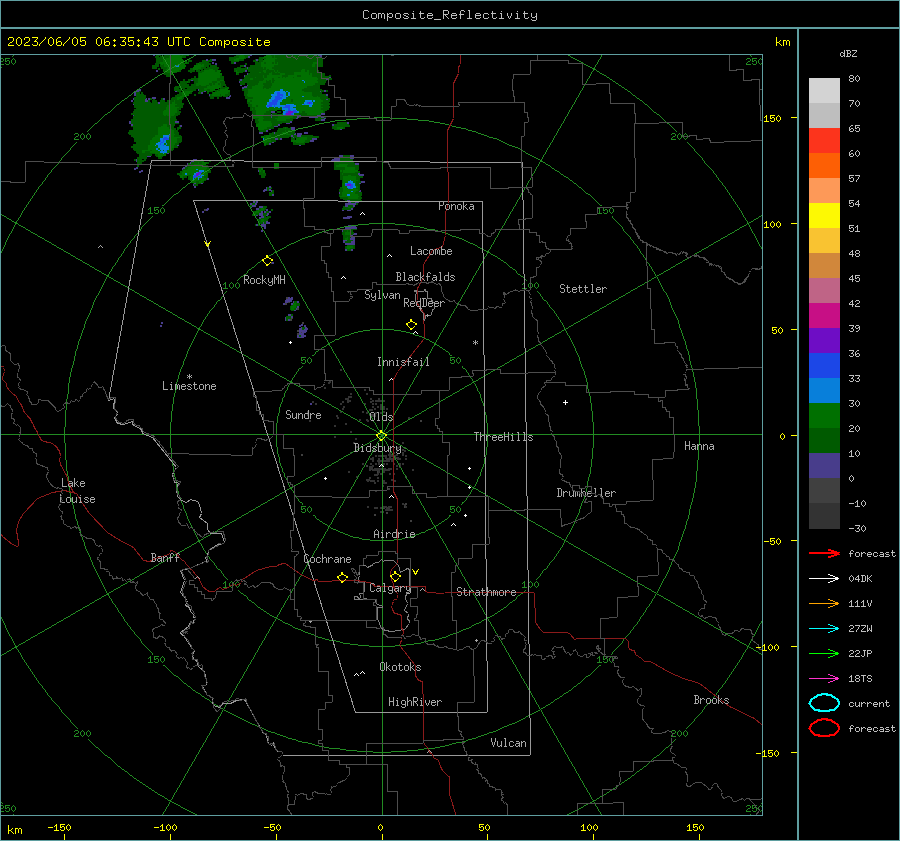Click the Sundre label
900x841 pixels.
(x=303, y=415)
